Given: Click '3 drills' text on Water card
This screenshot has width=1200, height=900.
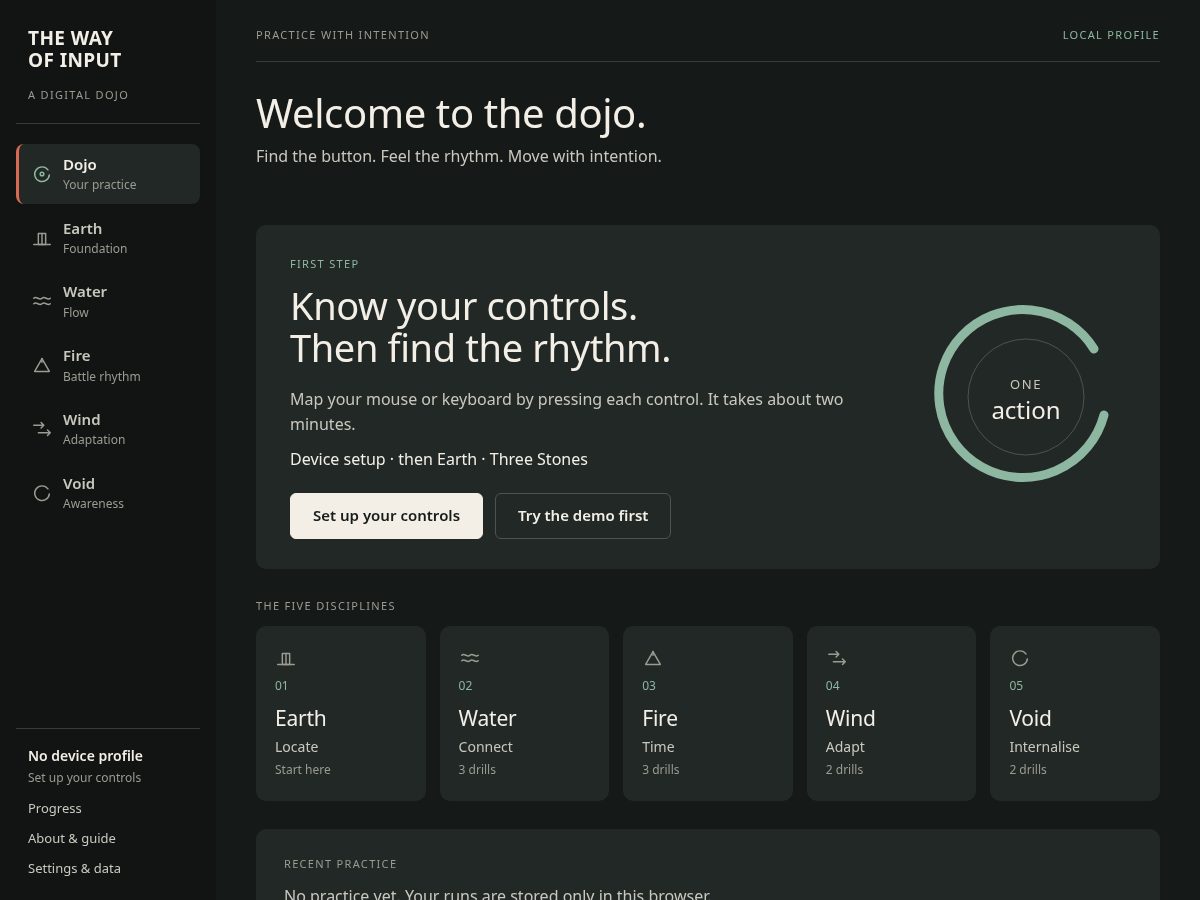Looking at the screenshot, I should coord(477,769).
